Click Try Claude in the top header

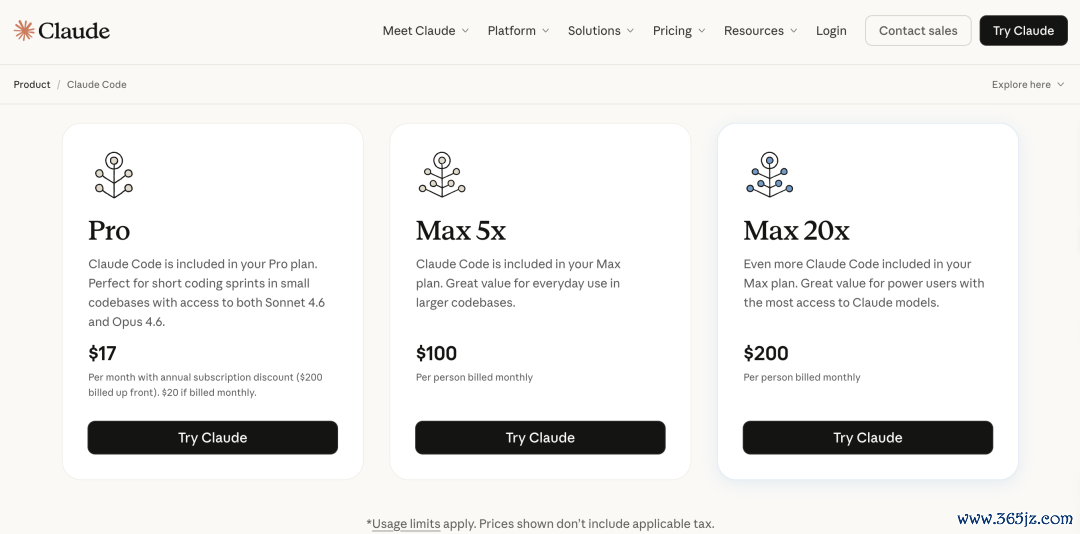tap(1024, 30)
